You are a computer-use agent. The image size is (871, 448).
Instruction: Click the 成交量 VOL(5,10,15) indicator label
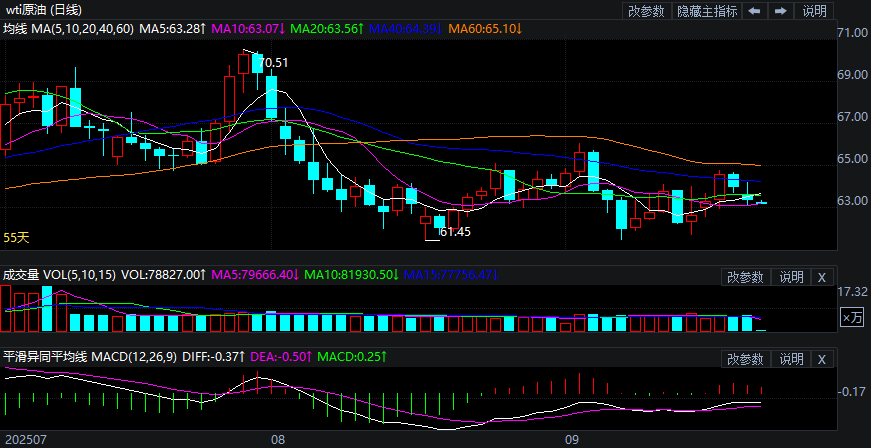(x=58, y=274)
